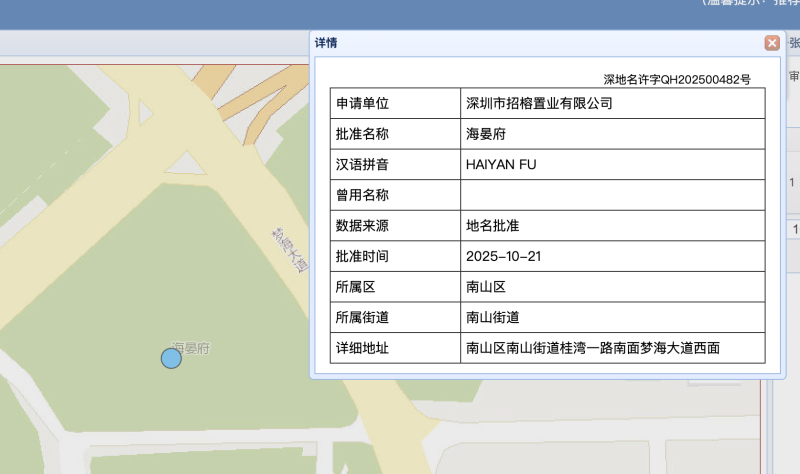Viewport: 800px width, 474px height.
Task: Click the 地名批准 value cell
Action: tap(613, 226)
